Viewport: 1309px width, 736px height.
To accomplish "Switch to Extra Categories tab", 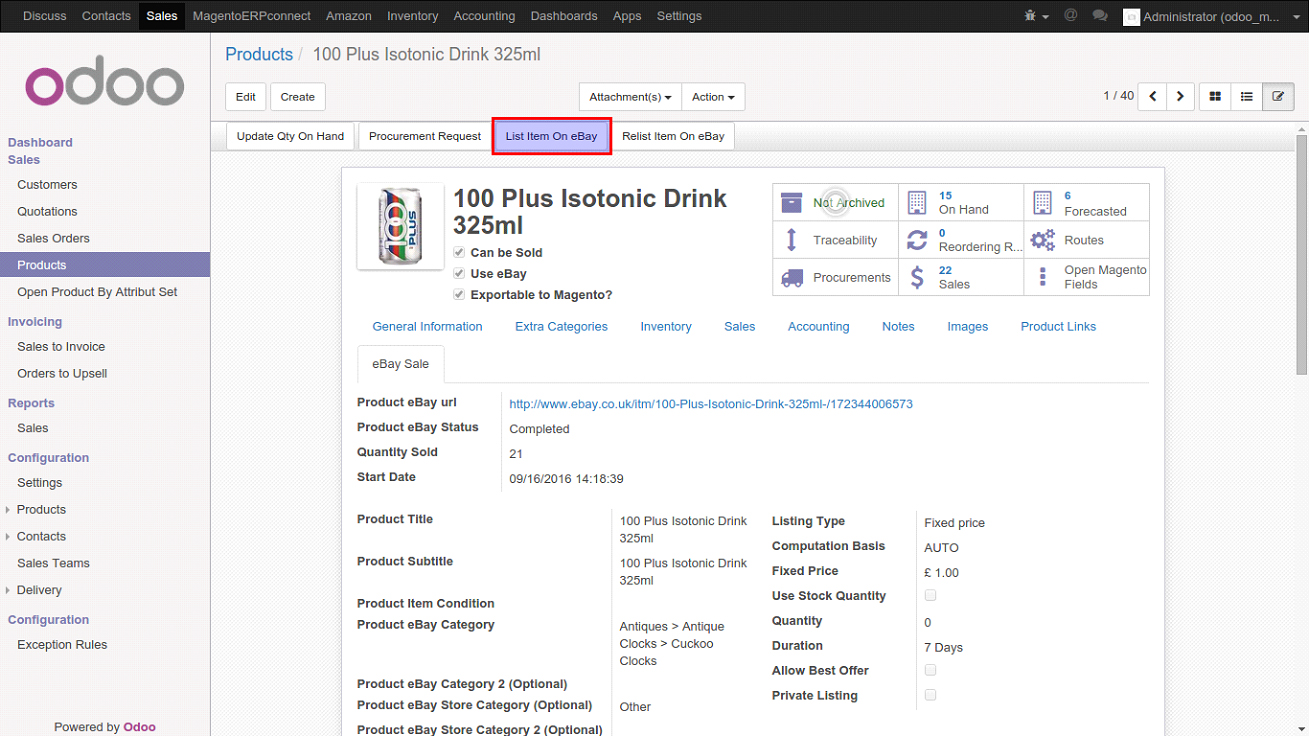I will tap(561, 327).
